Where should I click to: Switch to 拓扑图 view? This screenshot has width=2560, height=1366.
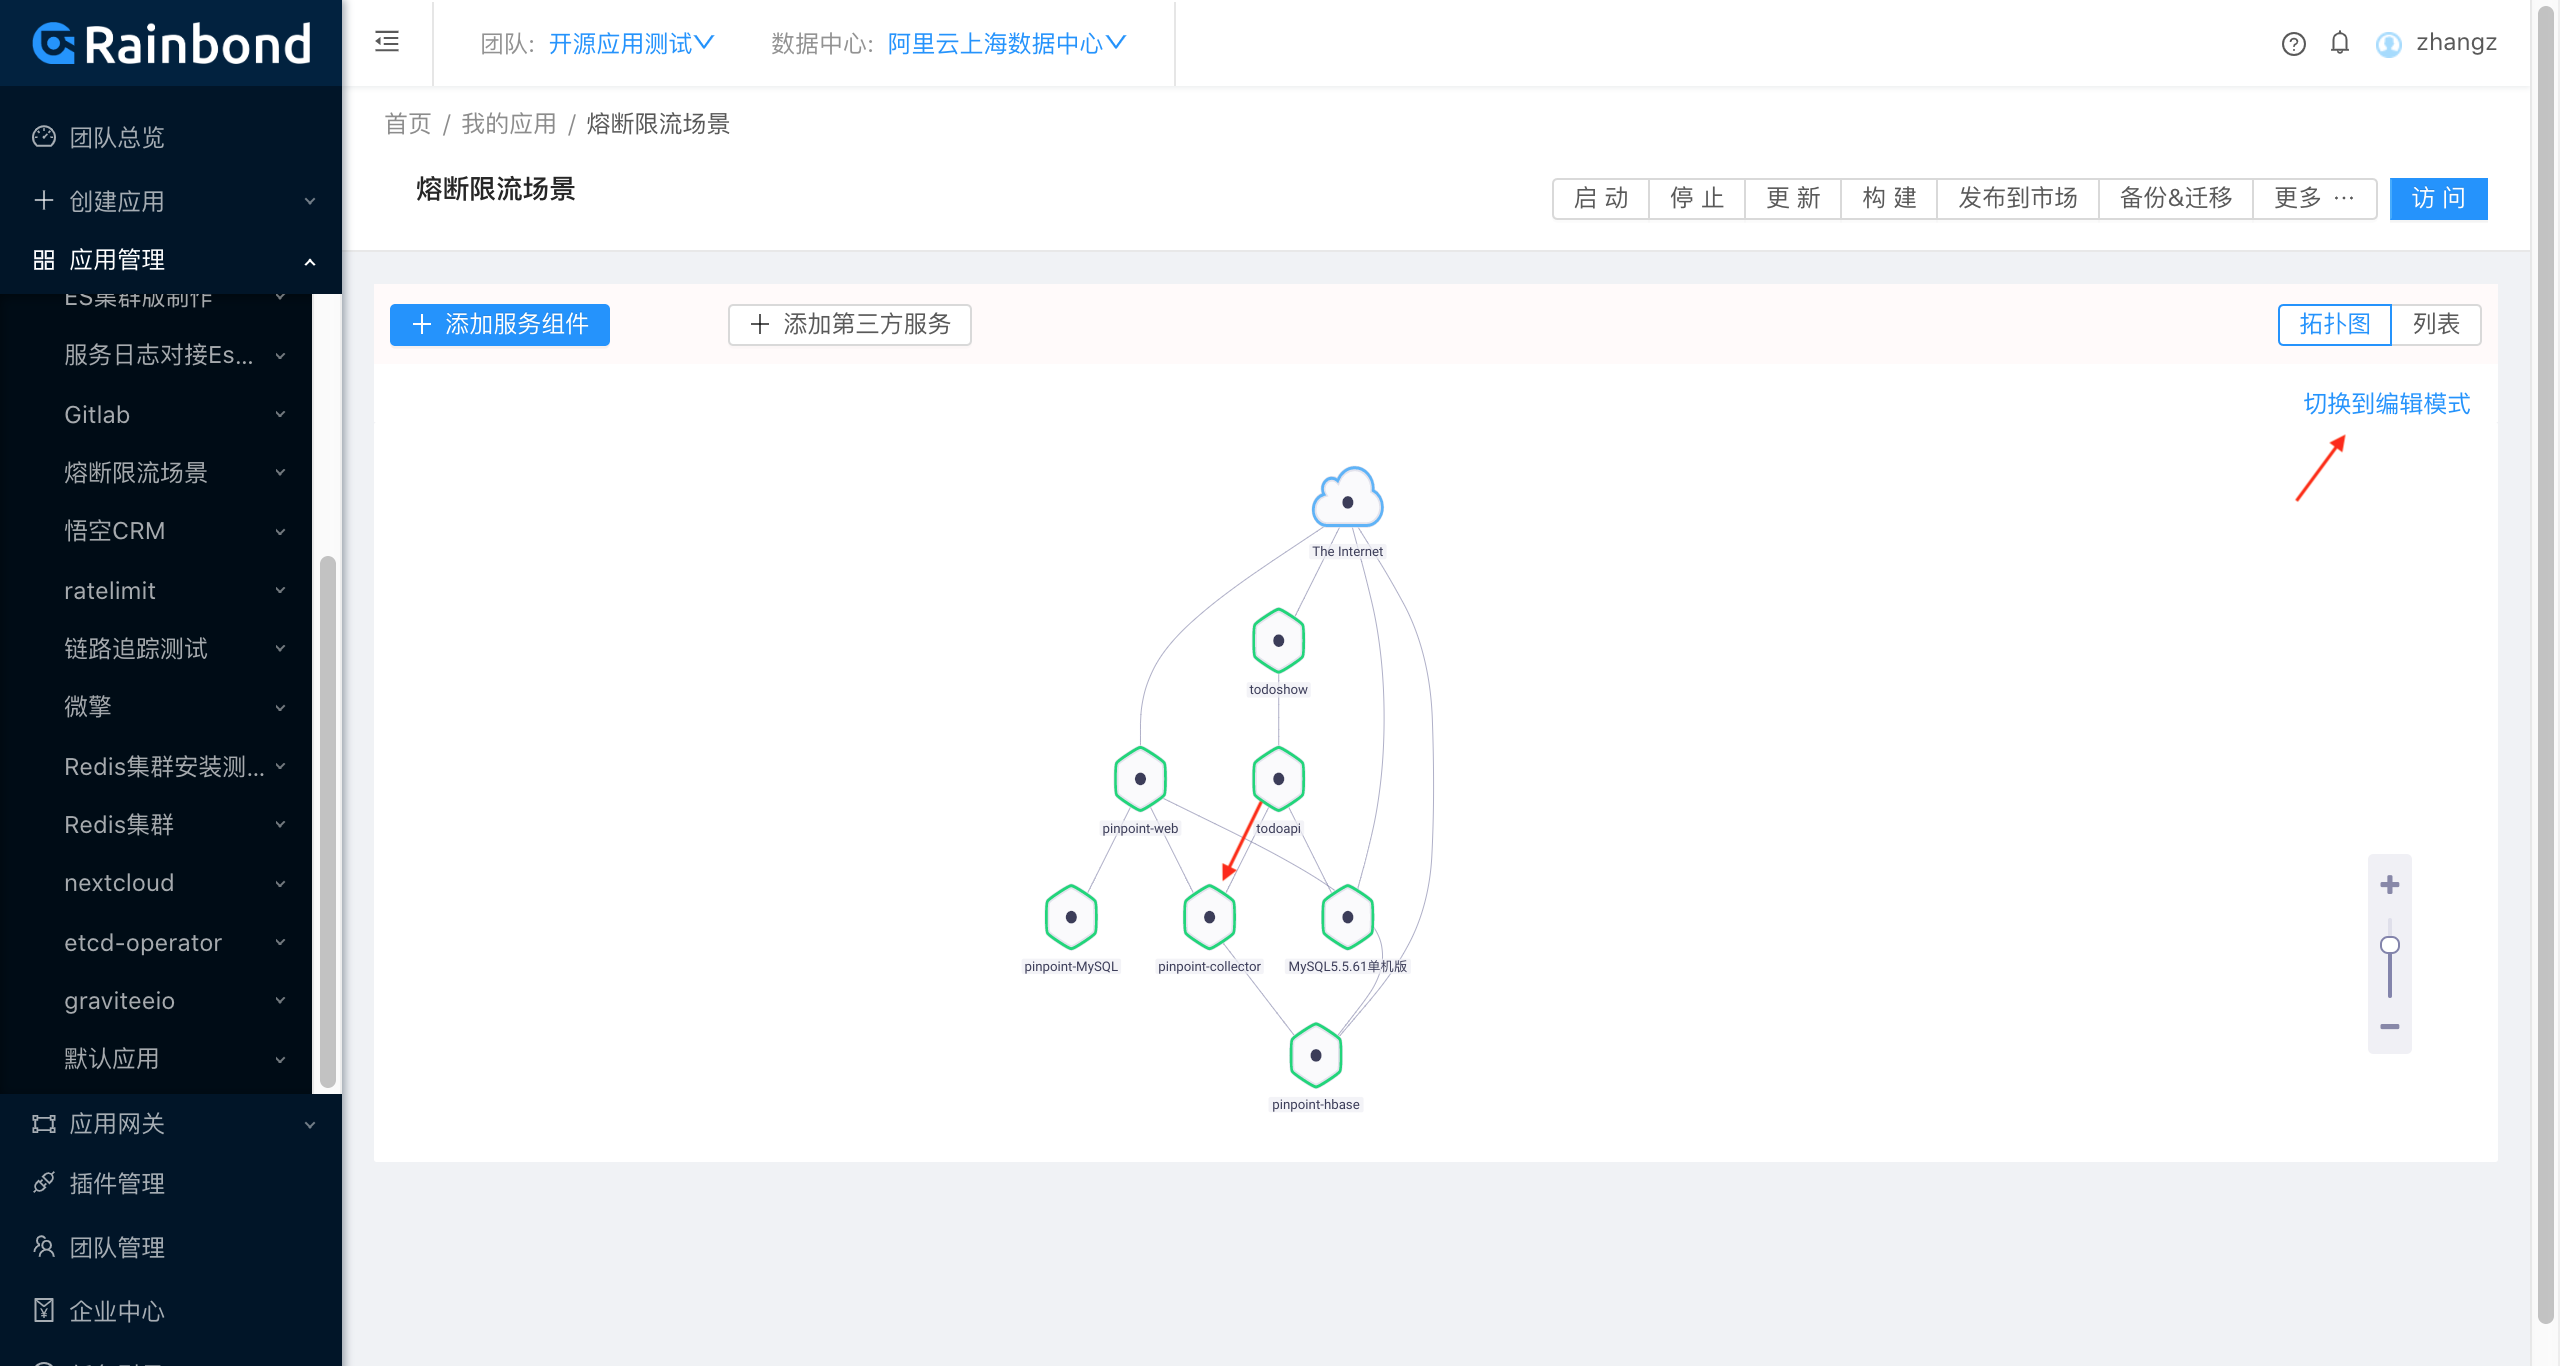coord(2334,324)
